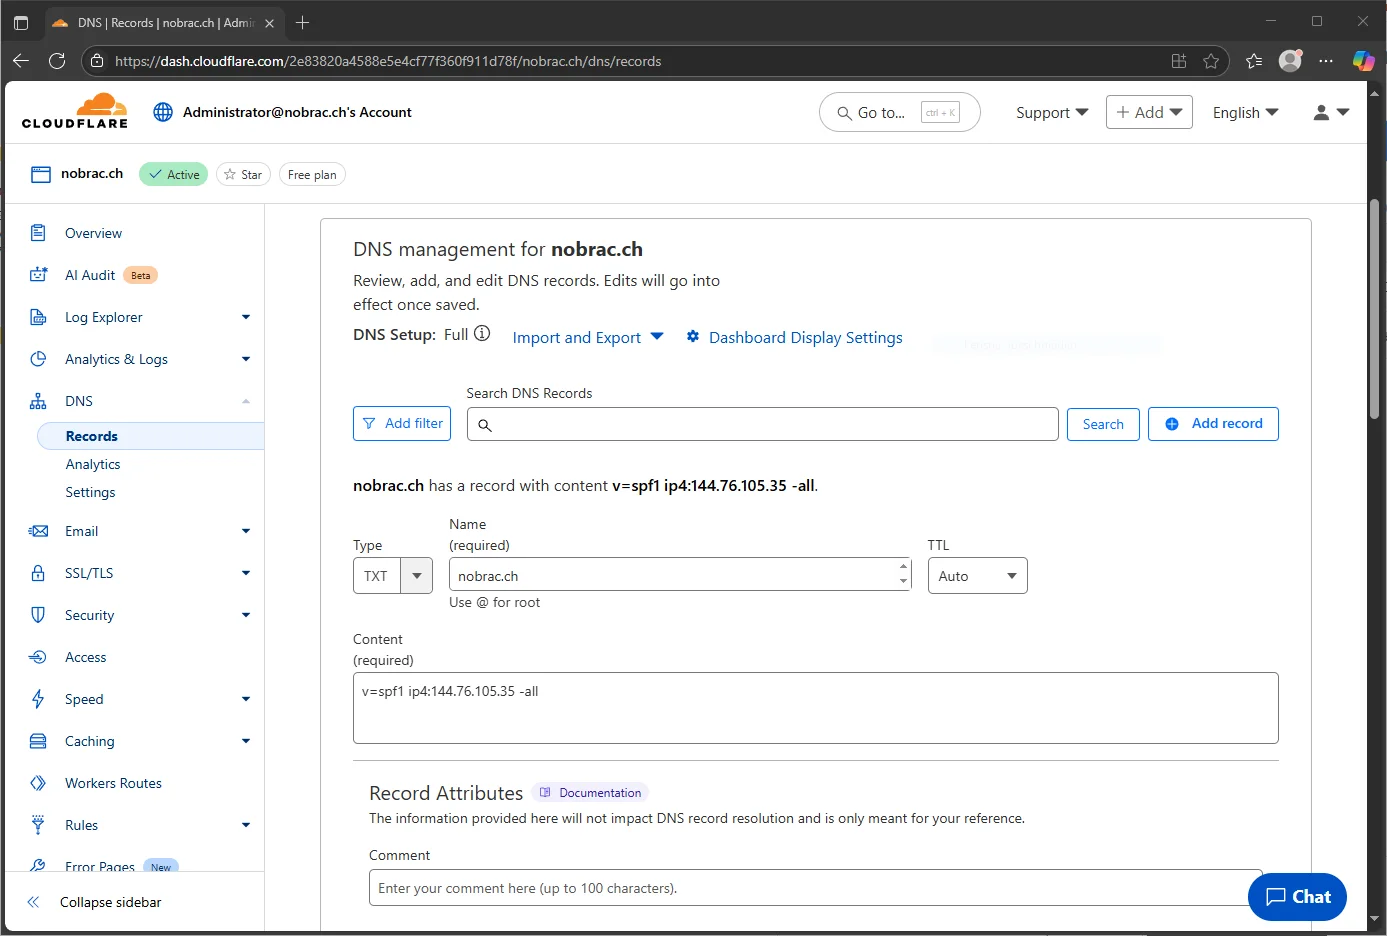The height and width of the screenshot is (936, 1387).
Task: Toggle the Star button for nobrac.ch
Action: (x=243, y=174)
